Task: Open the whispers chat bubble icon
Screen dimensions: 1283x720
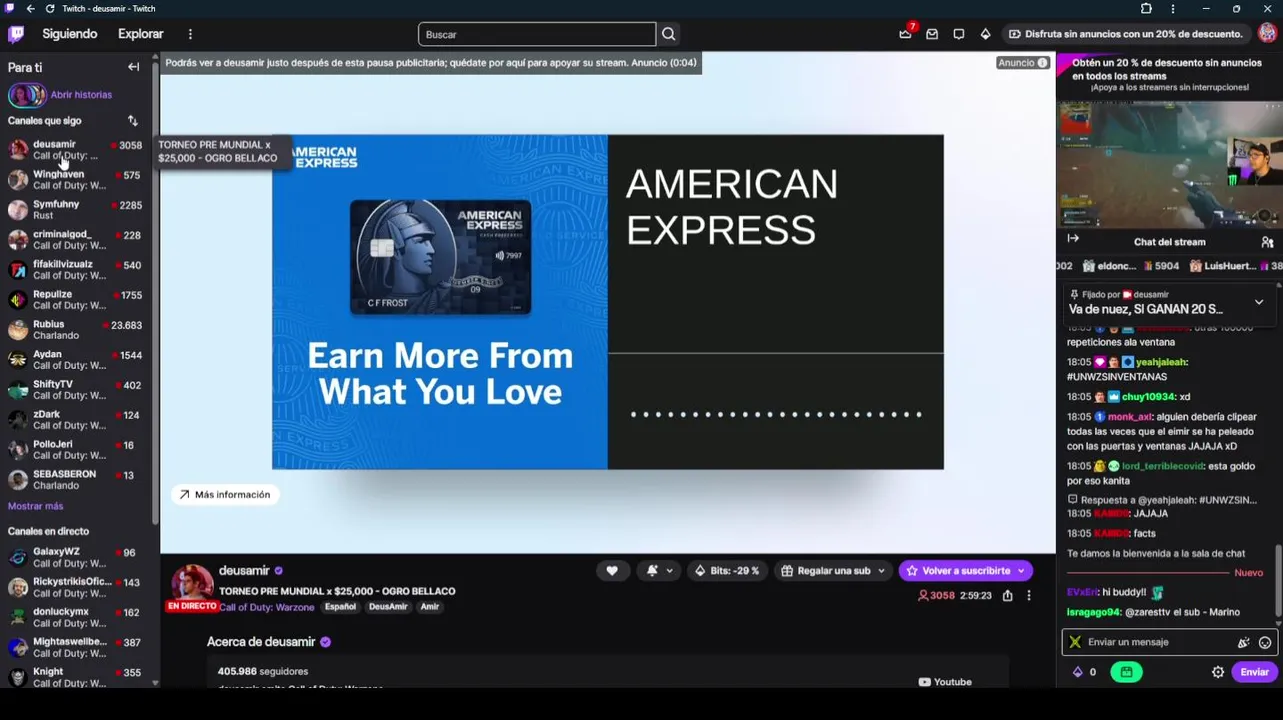Action: point(959,34)
